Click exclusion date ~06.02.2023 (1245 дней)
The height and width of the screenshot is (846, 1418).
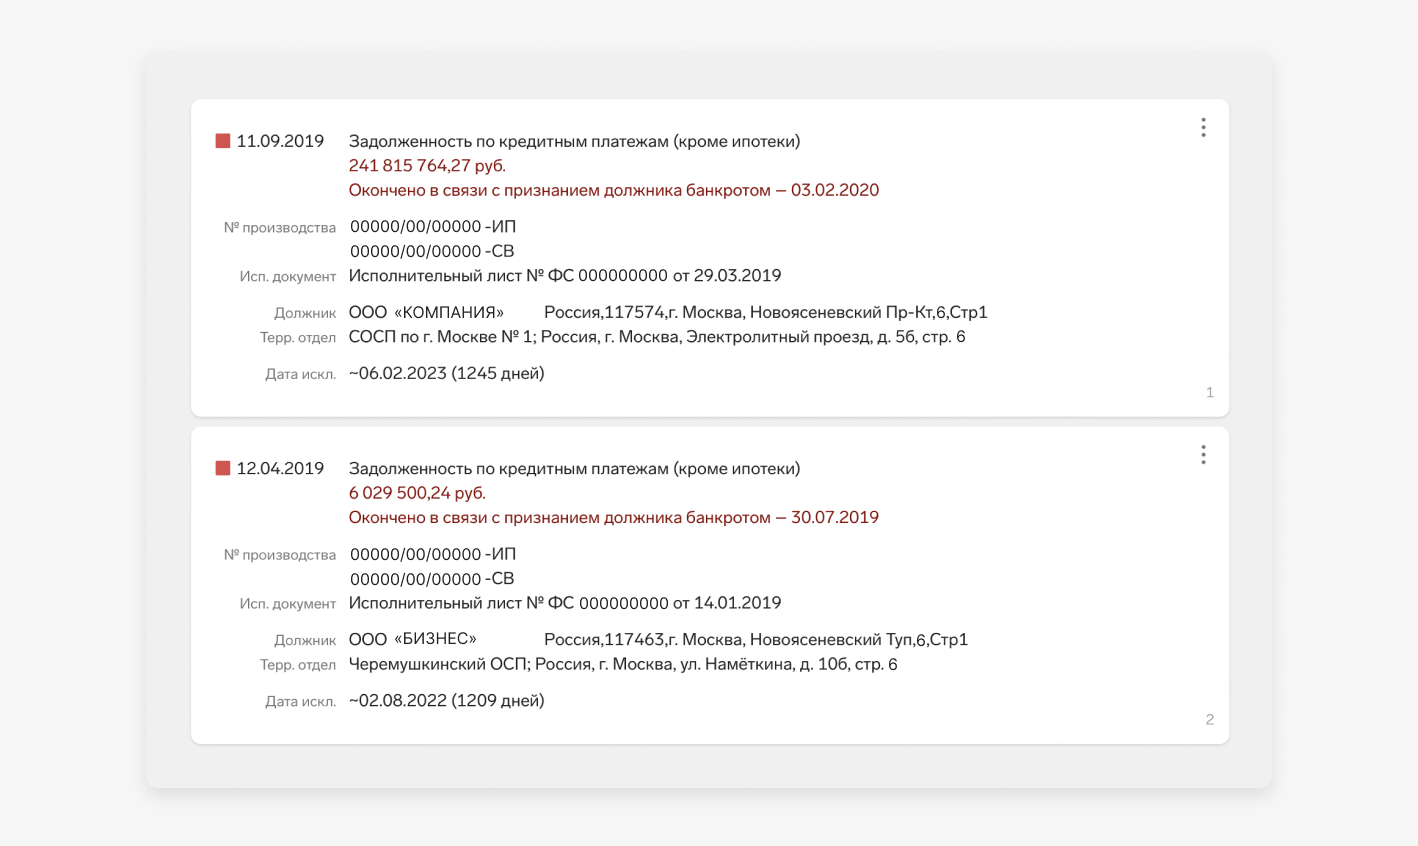pos(446,373)
